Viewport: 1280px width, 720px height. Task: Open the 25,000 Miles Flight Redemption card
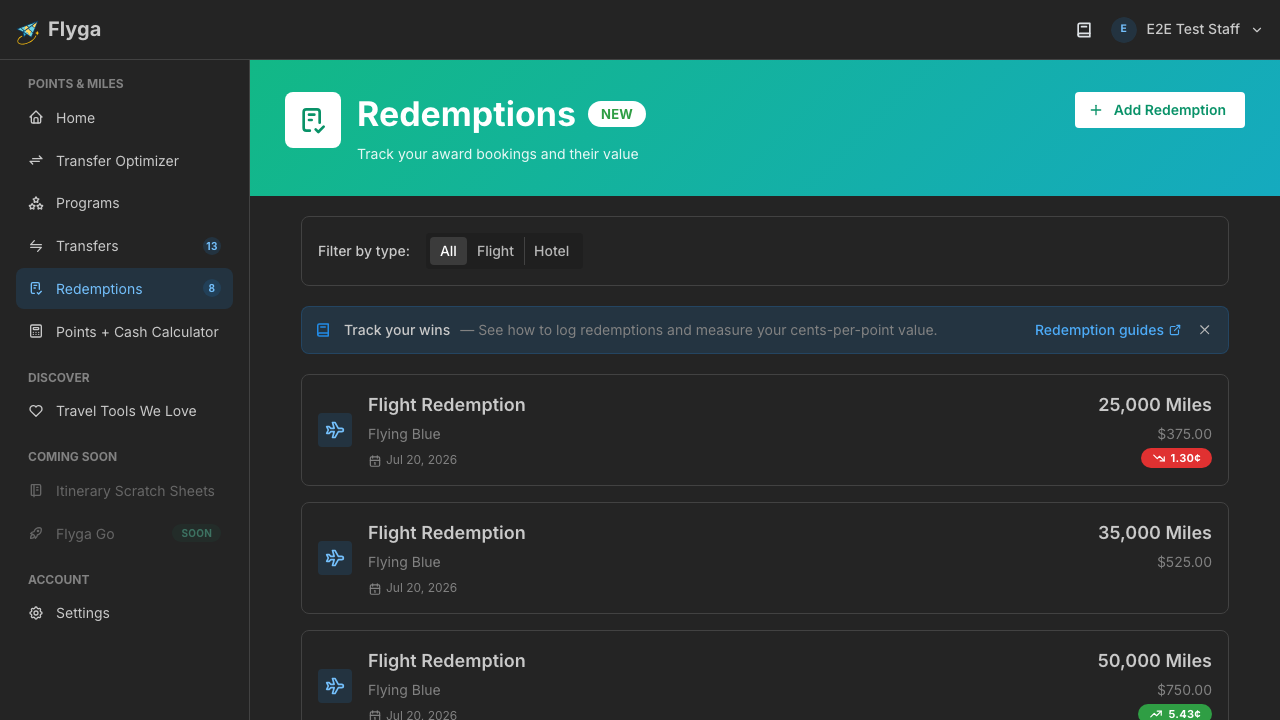[765, 430]
